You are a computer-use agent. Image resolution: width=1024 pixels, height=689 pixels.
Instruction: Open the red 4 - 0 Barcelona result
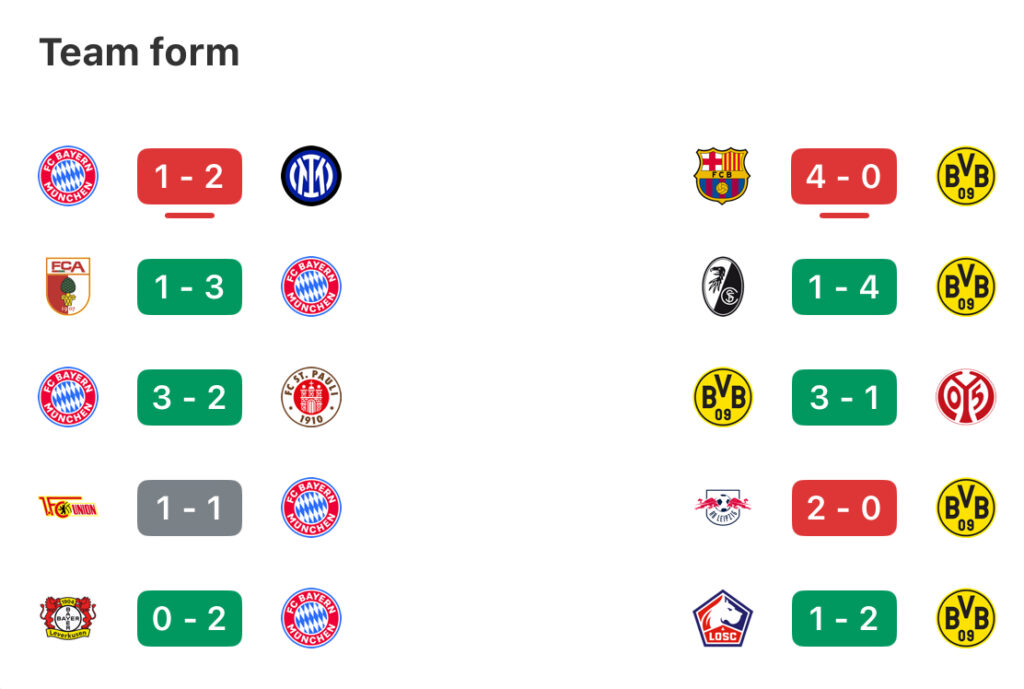click(844, 176)
